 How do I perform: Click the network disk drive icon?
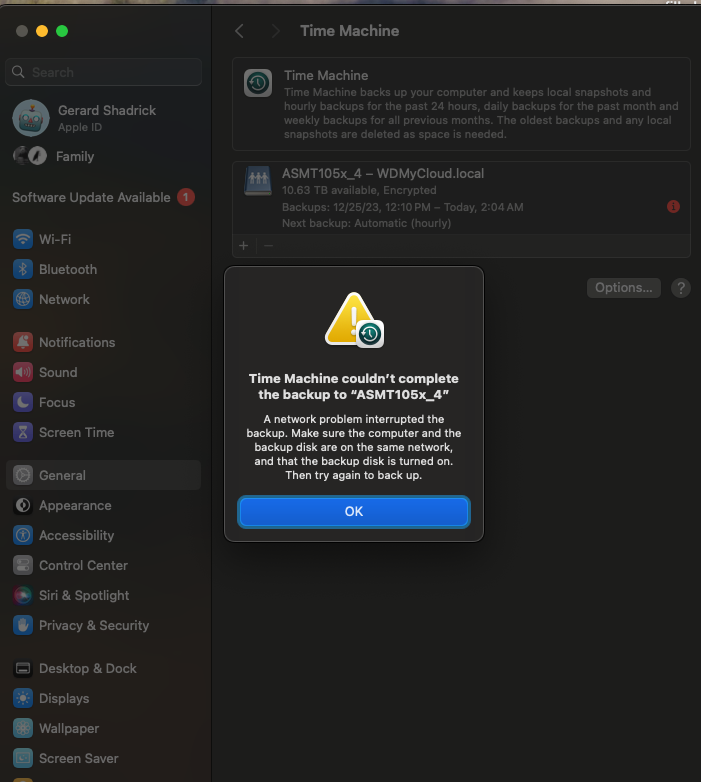click(x=258, y=181)
